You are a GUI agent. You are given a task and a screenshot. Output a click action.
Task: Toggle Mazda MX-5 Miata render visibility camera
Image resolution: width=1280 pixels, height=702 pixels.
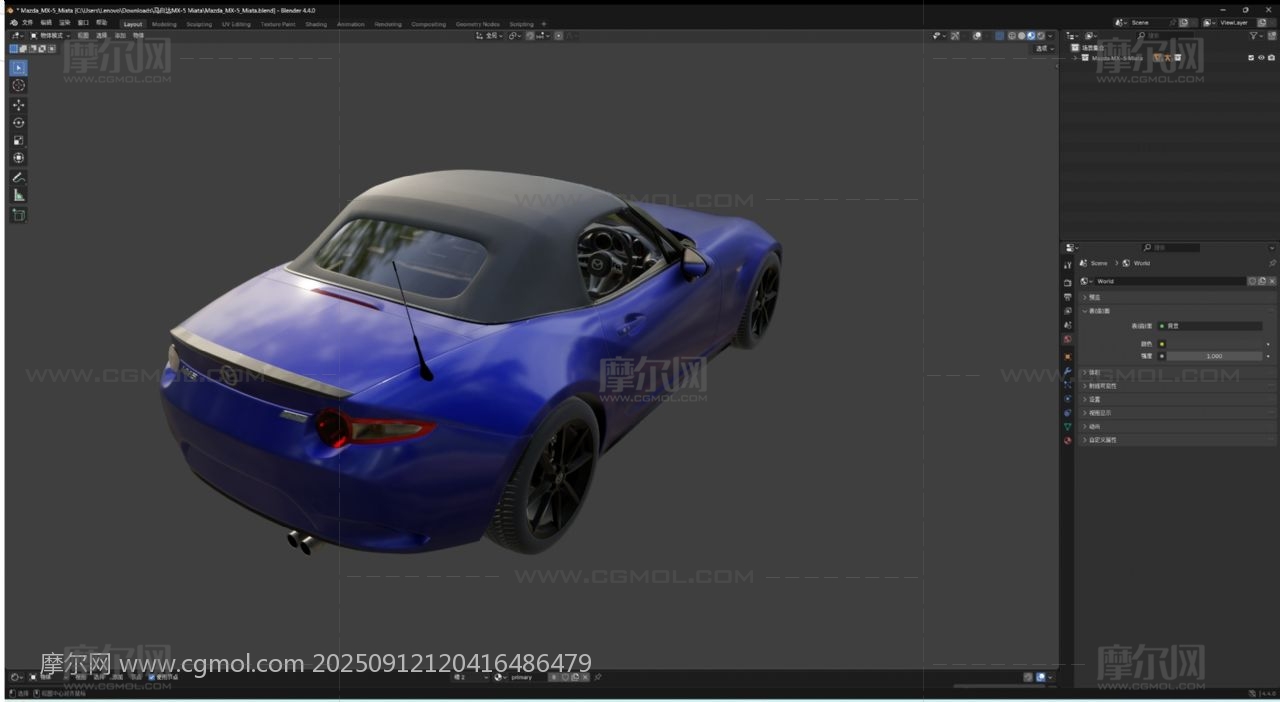click(x=1271, y=58)
